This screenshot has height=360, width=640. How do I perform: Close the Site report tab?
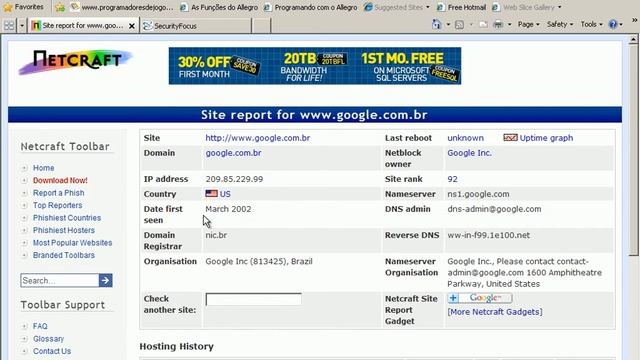click(x=132, y=26)
